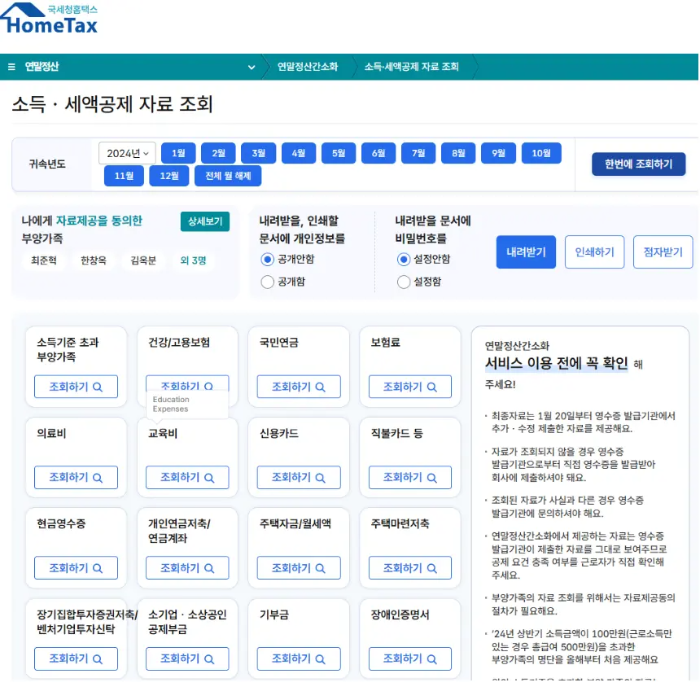The height and width of the screenshot is (682, 700).
Task: Select the 11월 month button
Action: [124, 176]
